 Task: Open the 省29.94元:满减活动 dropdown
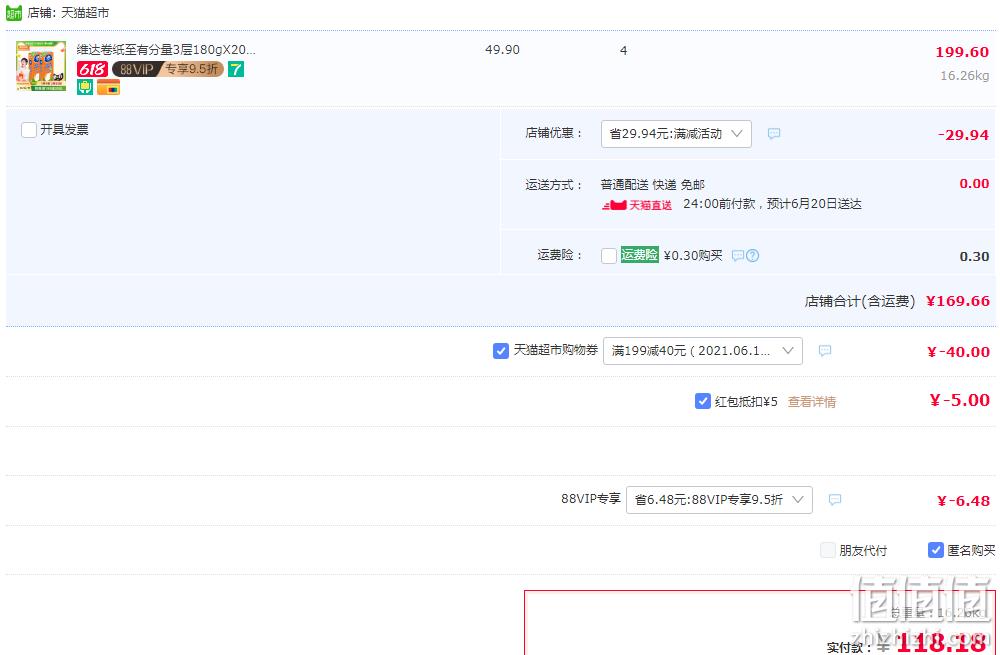click(676, 134)
